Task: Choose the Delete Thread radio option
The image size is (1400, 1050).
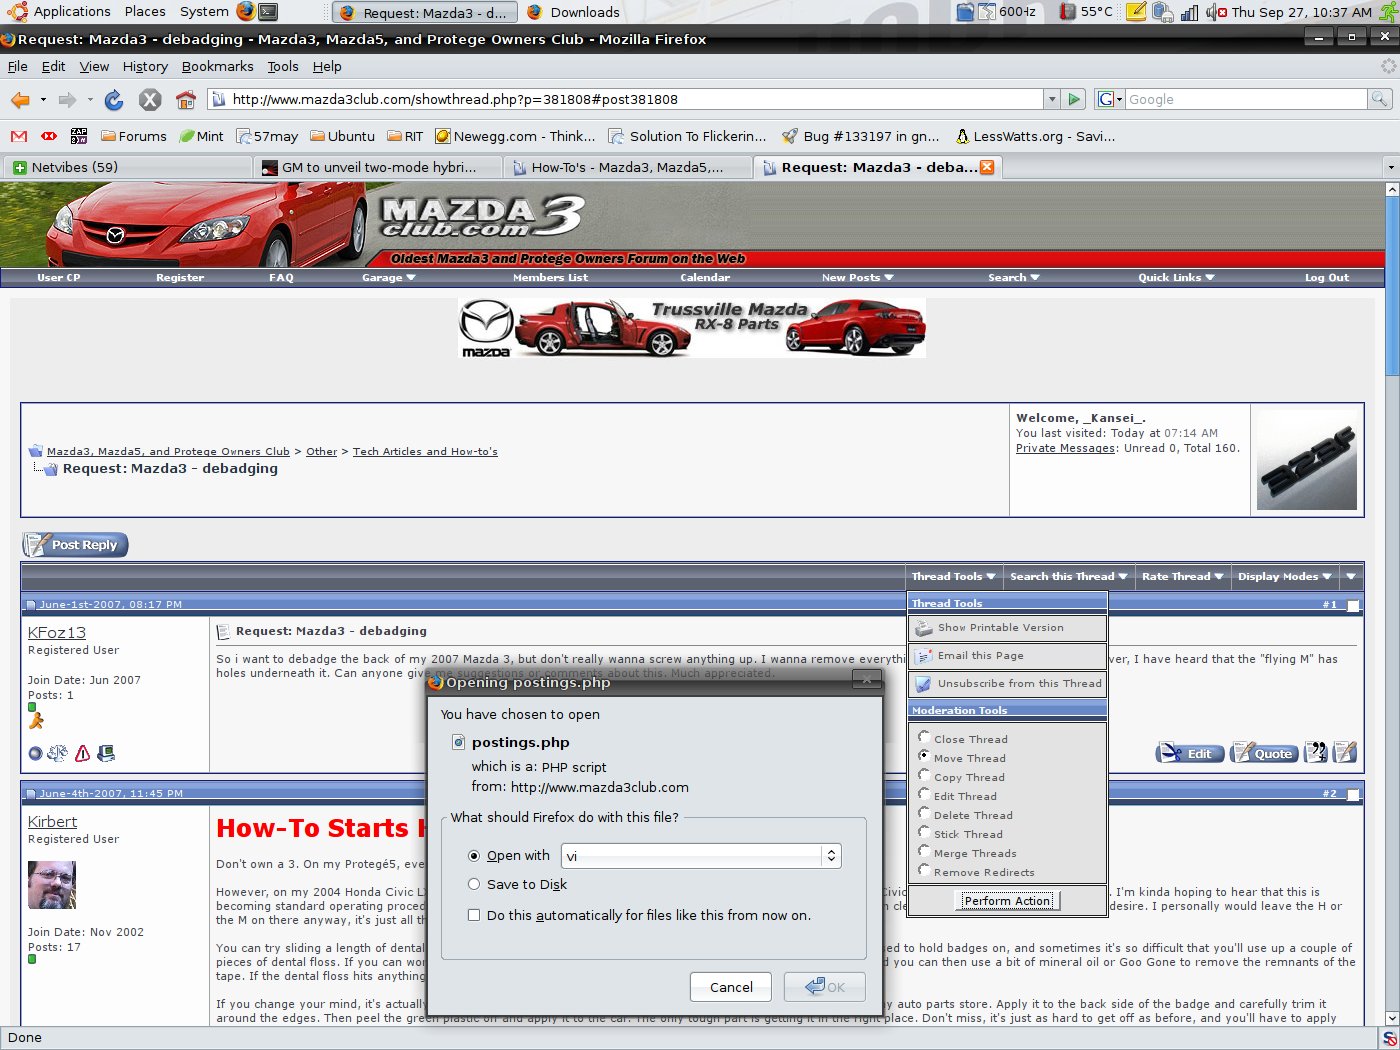Action: (x=924, y=814)
